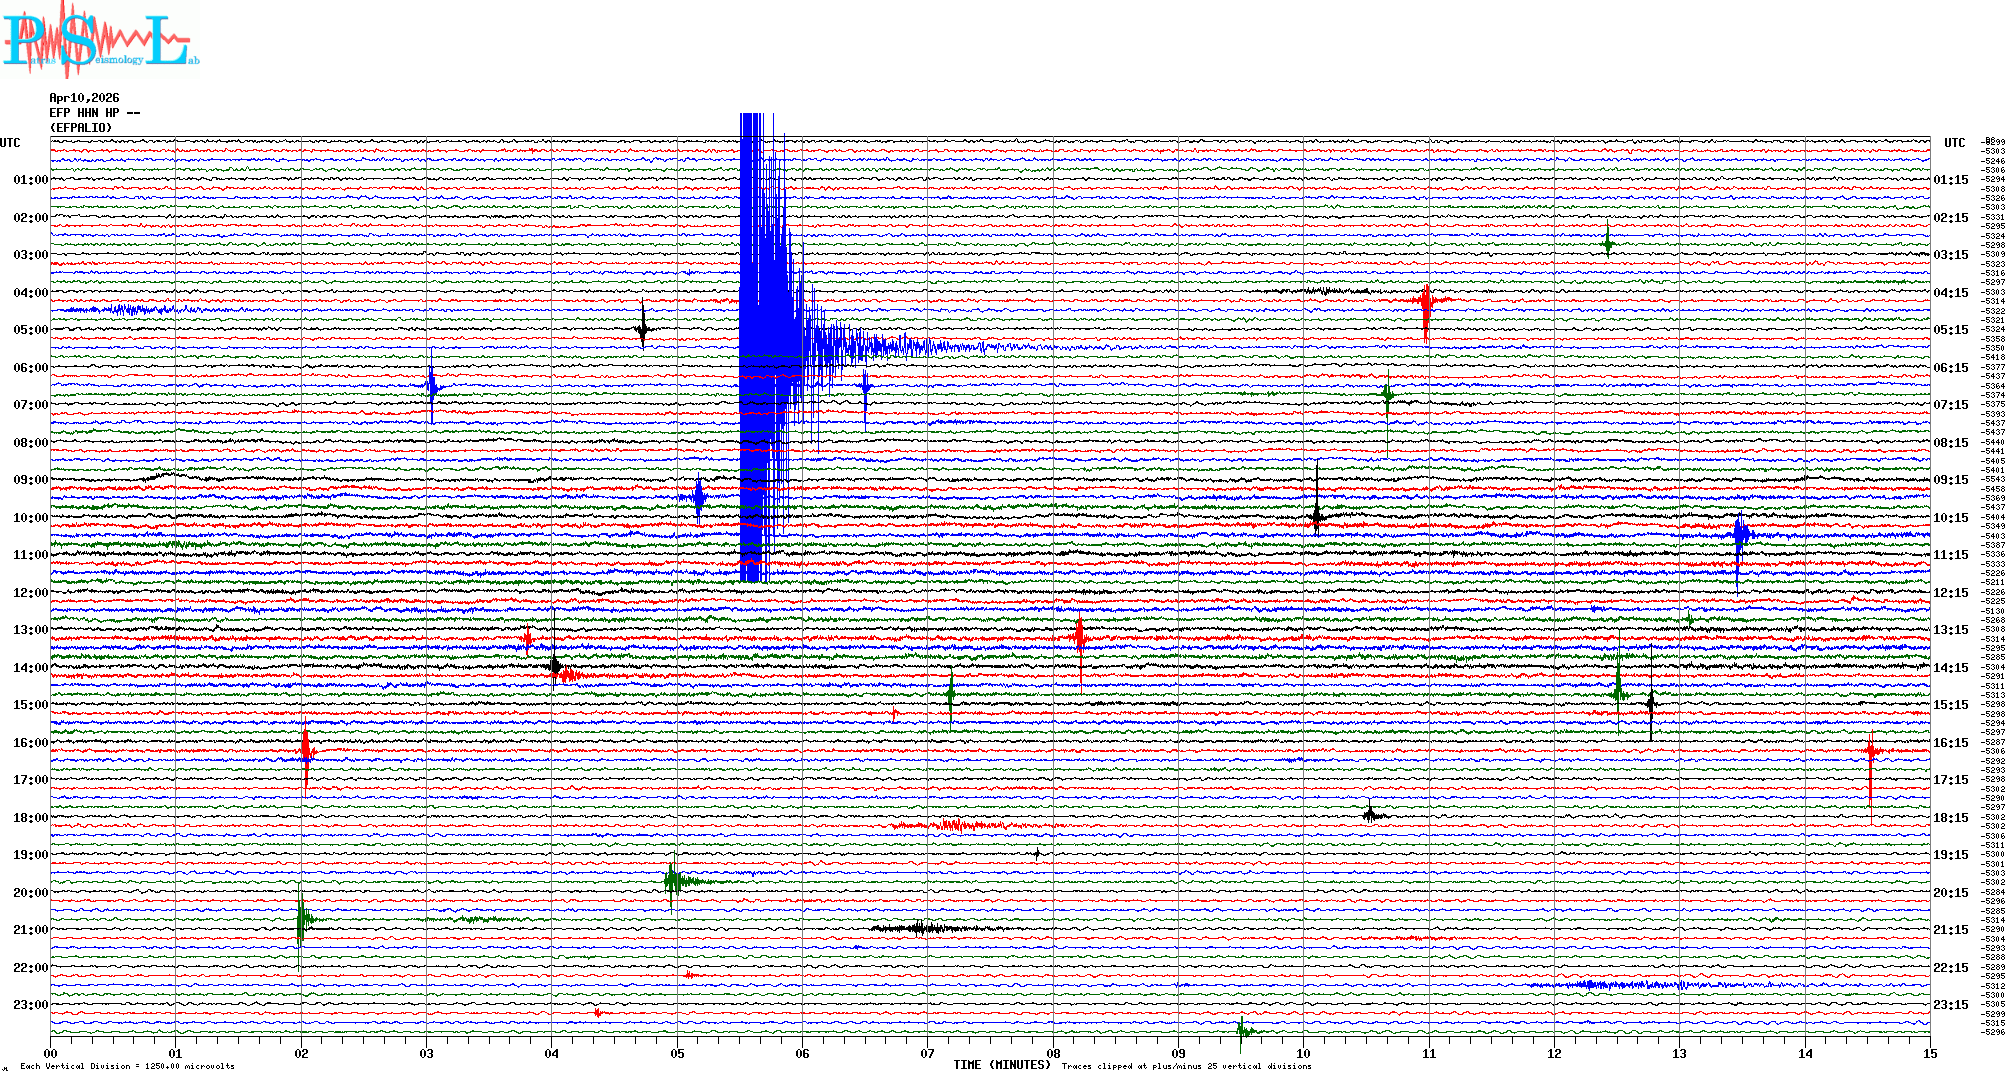Click the red spike event near 04:15 row

pyautogui.click(x=1426, y=302)
